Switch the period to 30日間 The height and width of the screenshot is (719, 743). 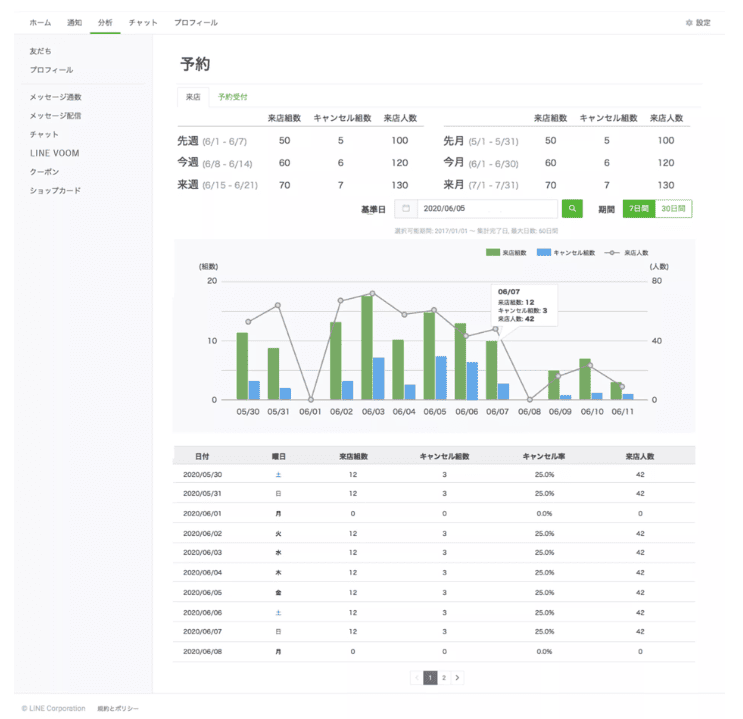[x=674, y=209]
